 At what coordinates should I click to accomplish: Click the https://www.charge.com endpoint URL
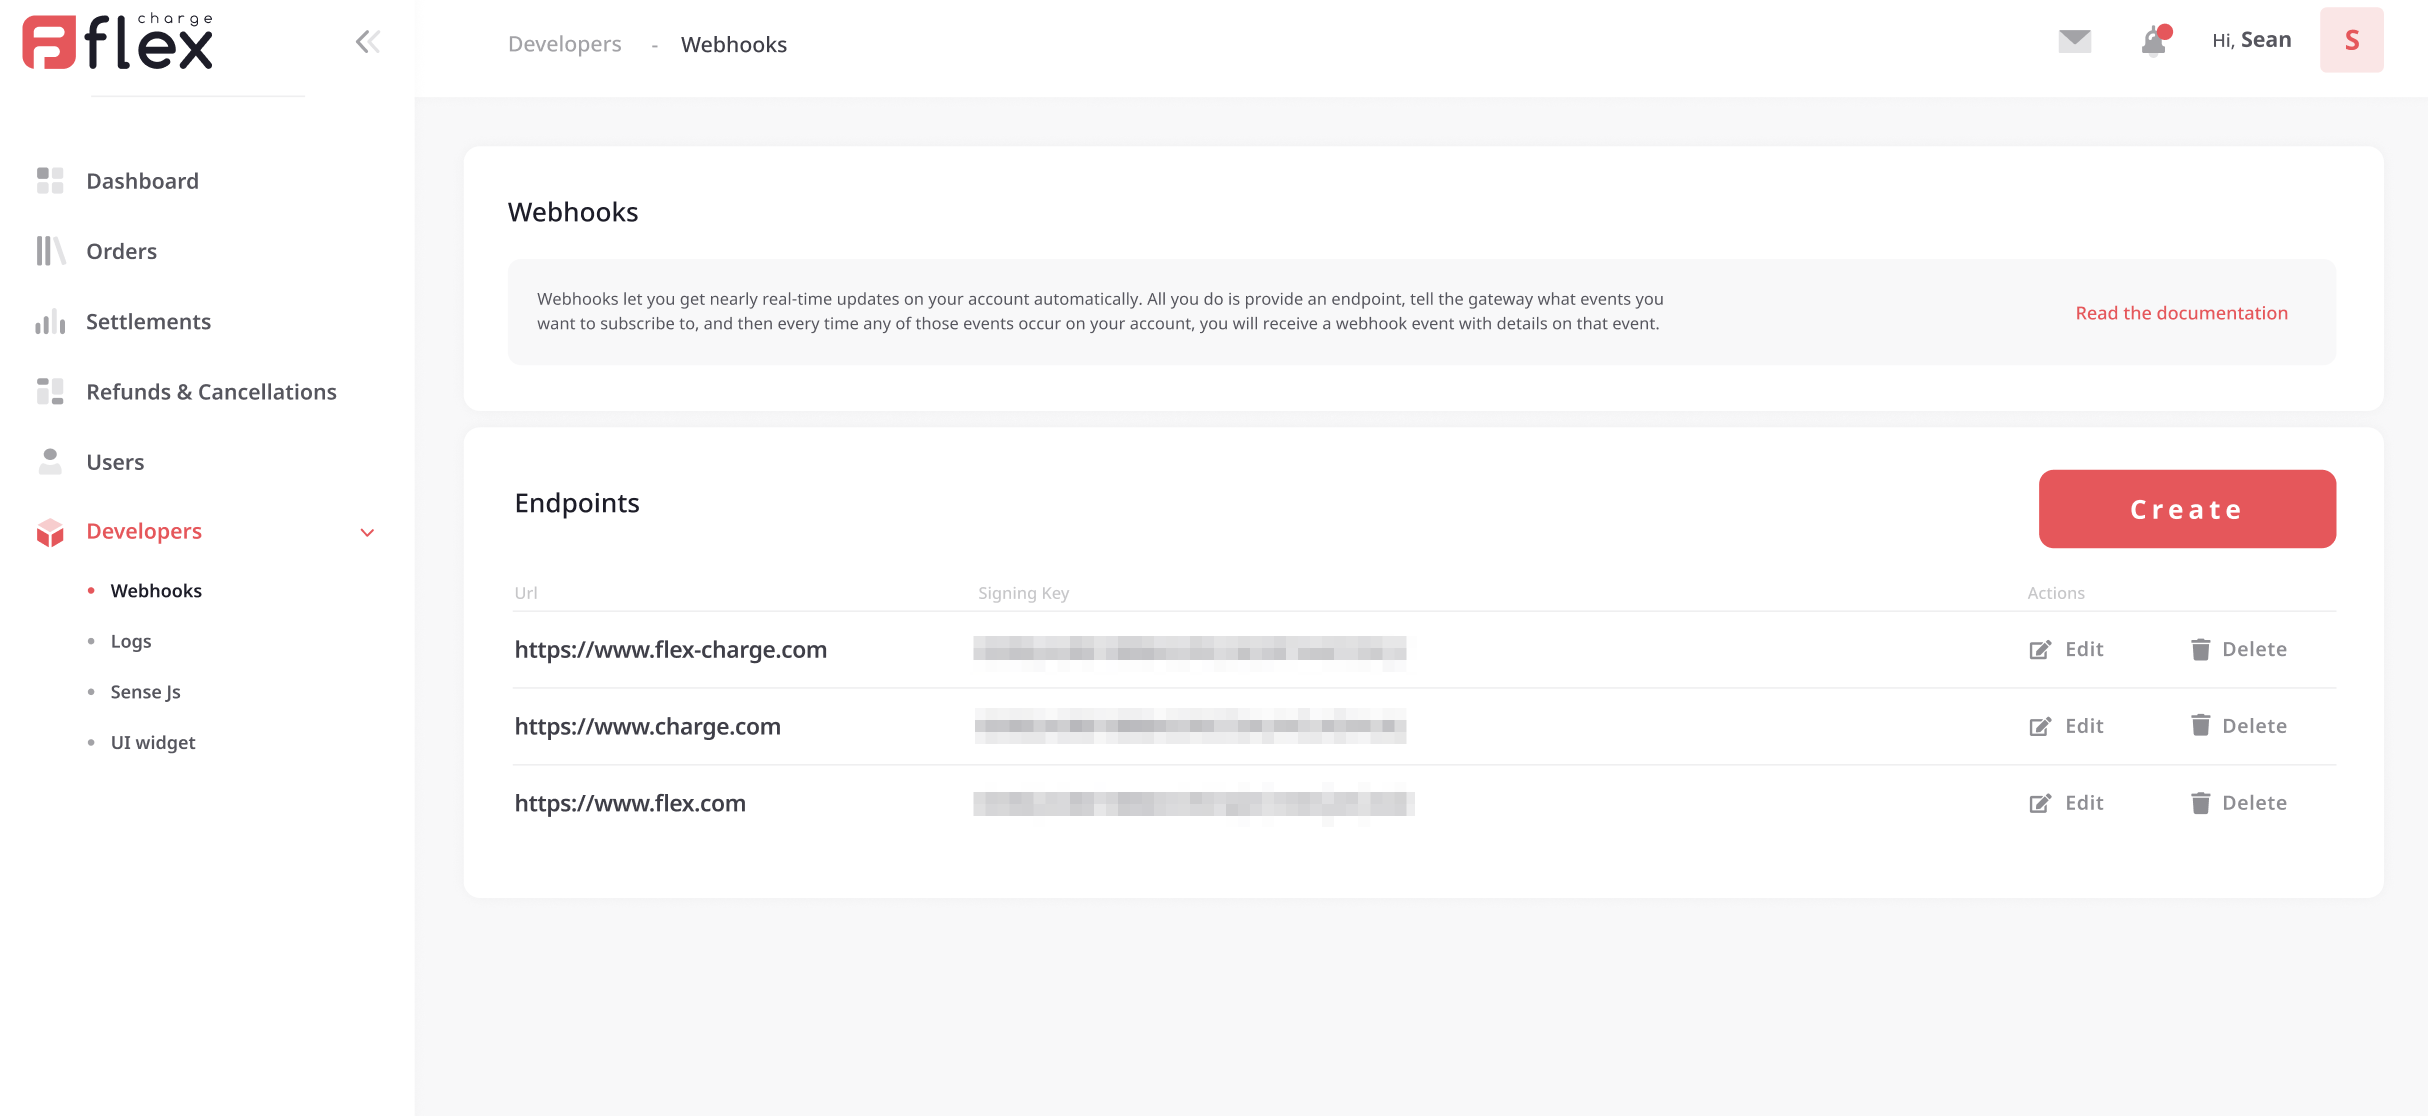(x=647, y=727)
